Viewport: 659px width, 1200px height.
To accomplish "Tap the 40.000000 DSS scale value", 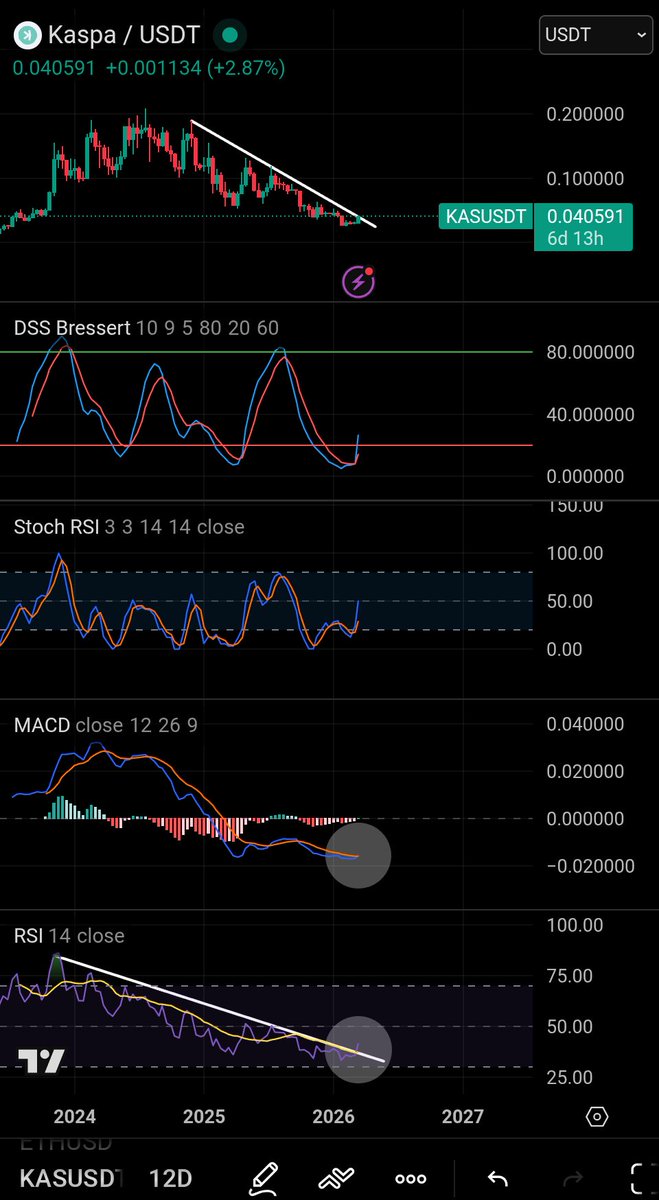I will click(590, 414).
